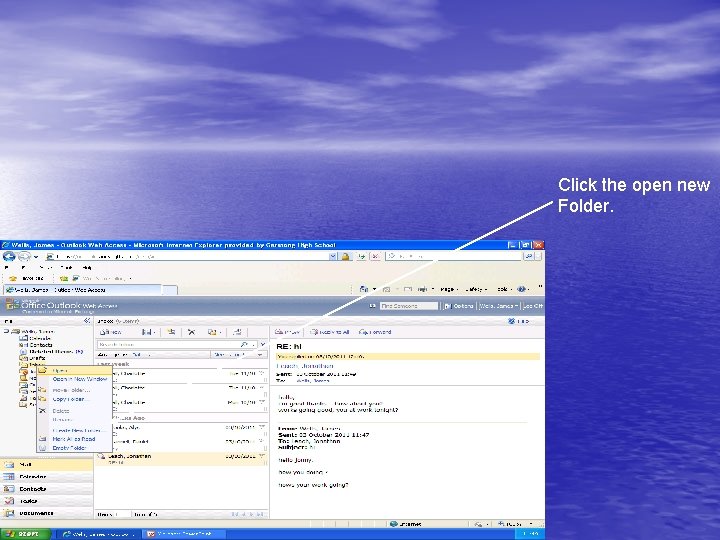This screenshot has height=540, width=720.
Task: Select the Microsoft PowerPoint taskbar button
Action: [184, 534]
